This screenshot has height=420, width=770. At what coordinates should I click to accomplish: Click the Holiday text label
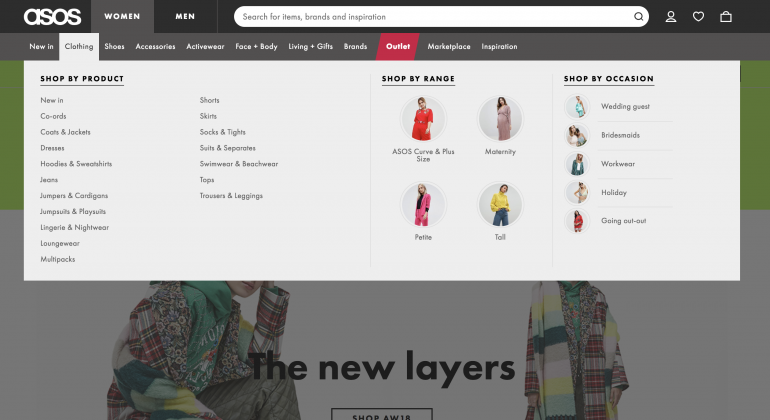click(614, 193)
